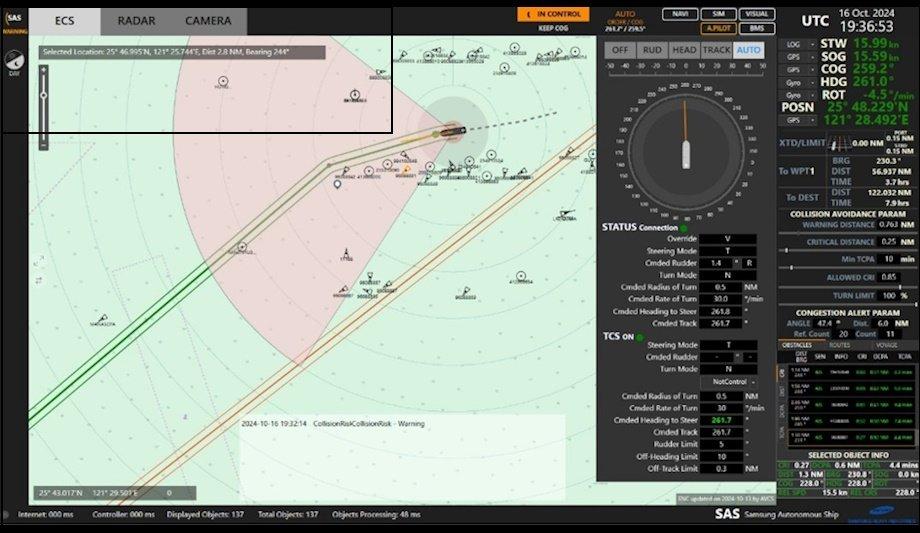Image resolution: width=920 pixels, height=533 pixels.
Task: Click the green TCS ON indicator
Action: tap(640, 337)
